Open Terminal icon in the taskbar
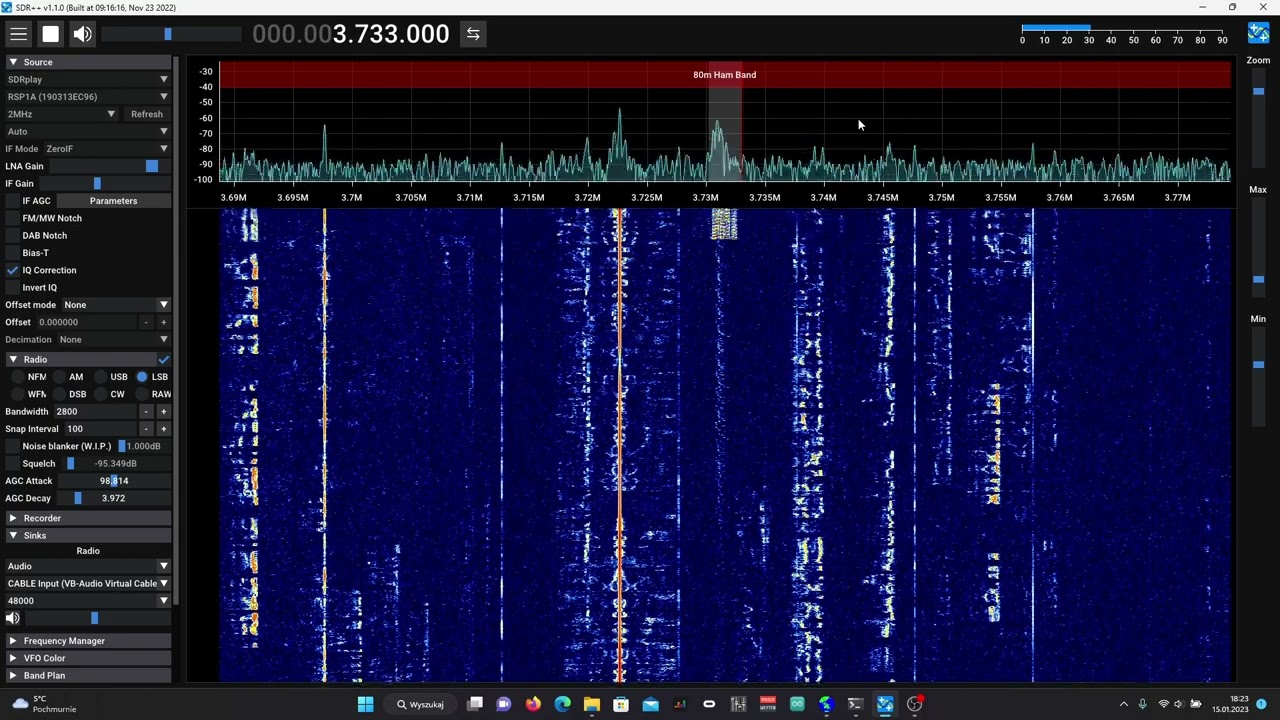This screenshot has width=1280, height=720. [x=855, y=704]
